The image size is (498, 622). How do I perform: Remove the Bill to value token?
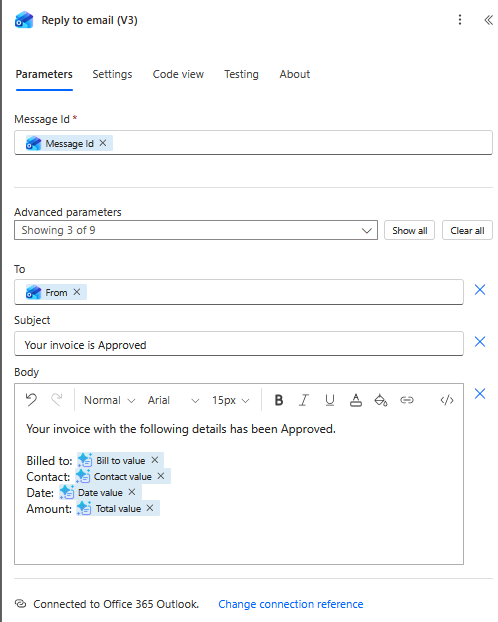pos(155,460)
